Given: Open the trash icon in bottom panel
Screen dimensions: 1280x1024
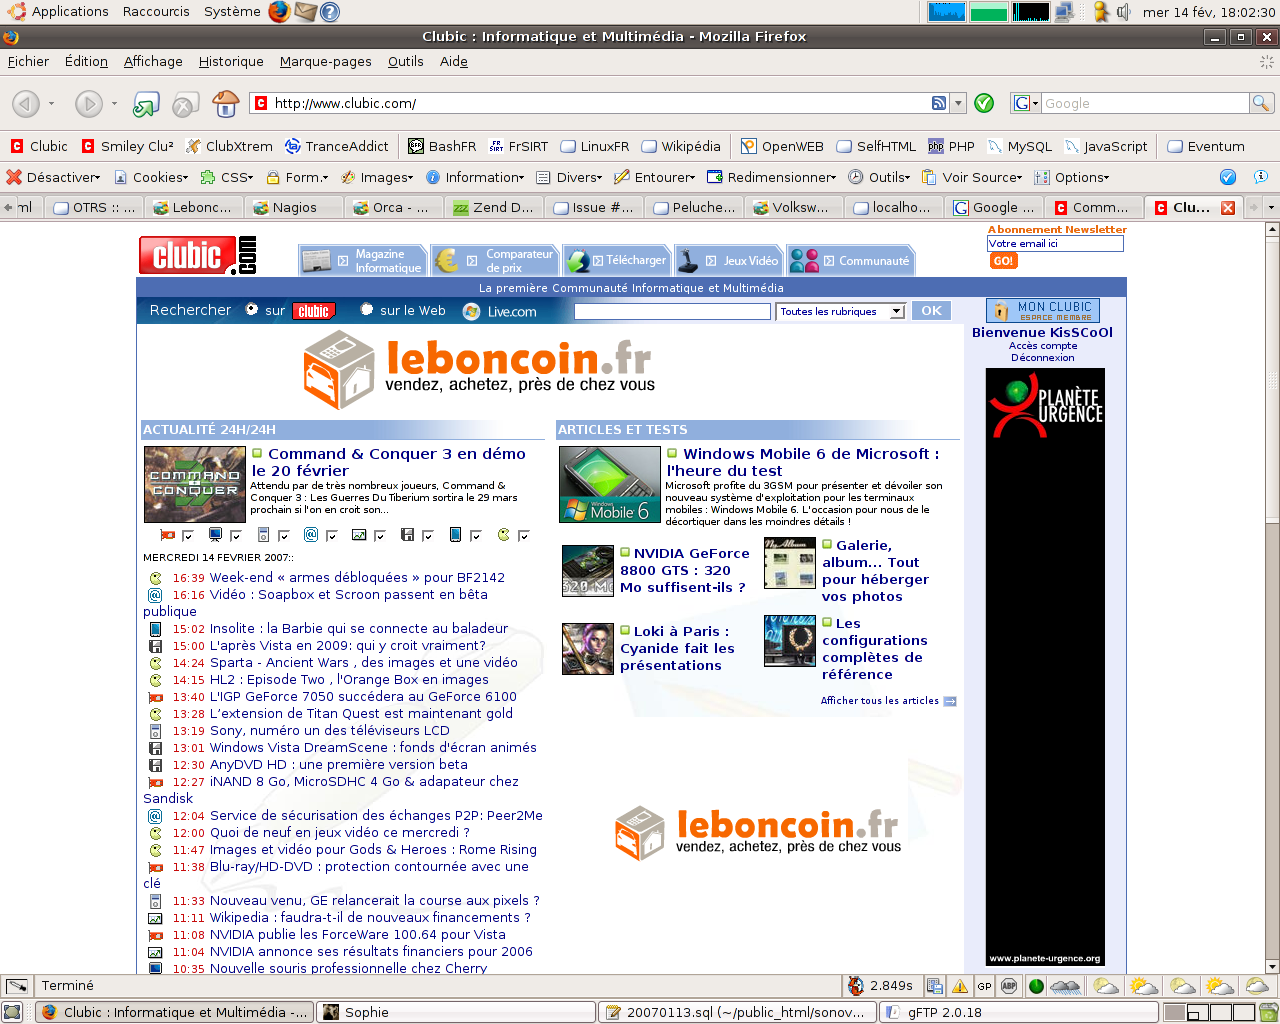Looking at the screenshot, I should coord(1268,1012).
